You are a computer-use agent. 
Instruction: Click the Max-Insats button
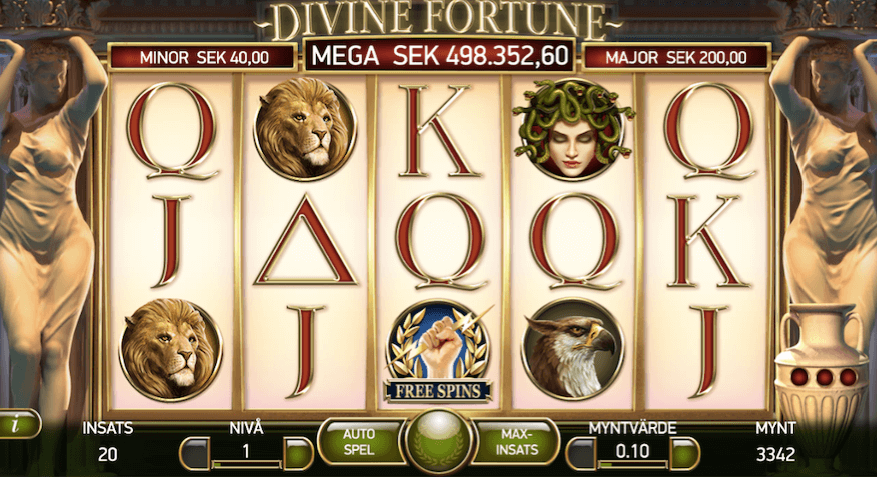coord(516,442)
